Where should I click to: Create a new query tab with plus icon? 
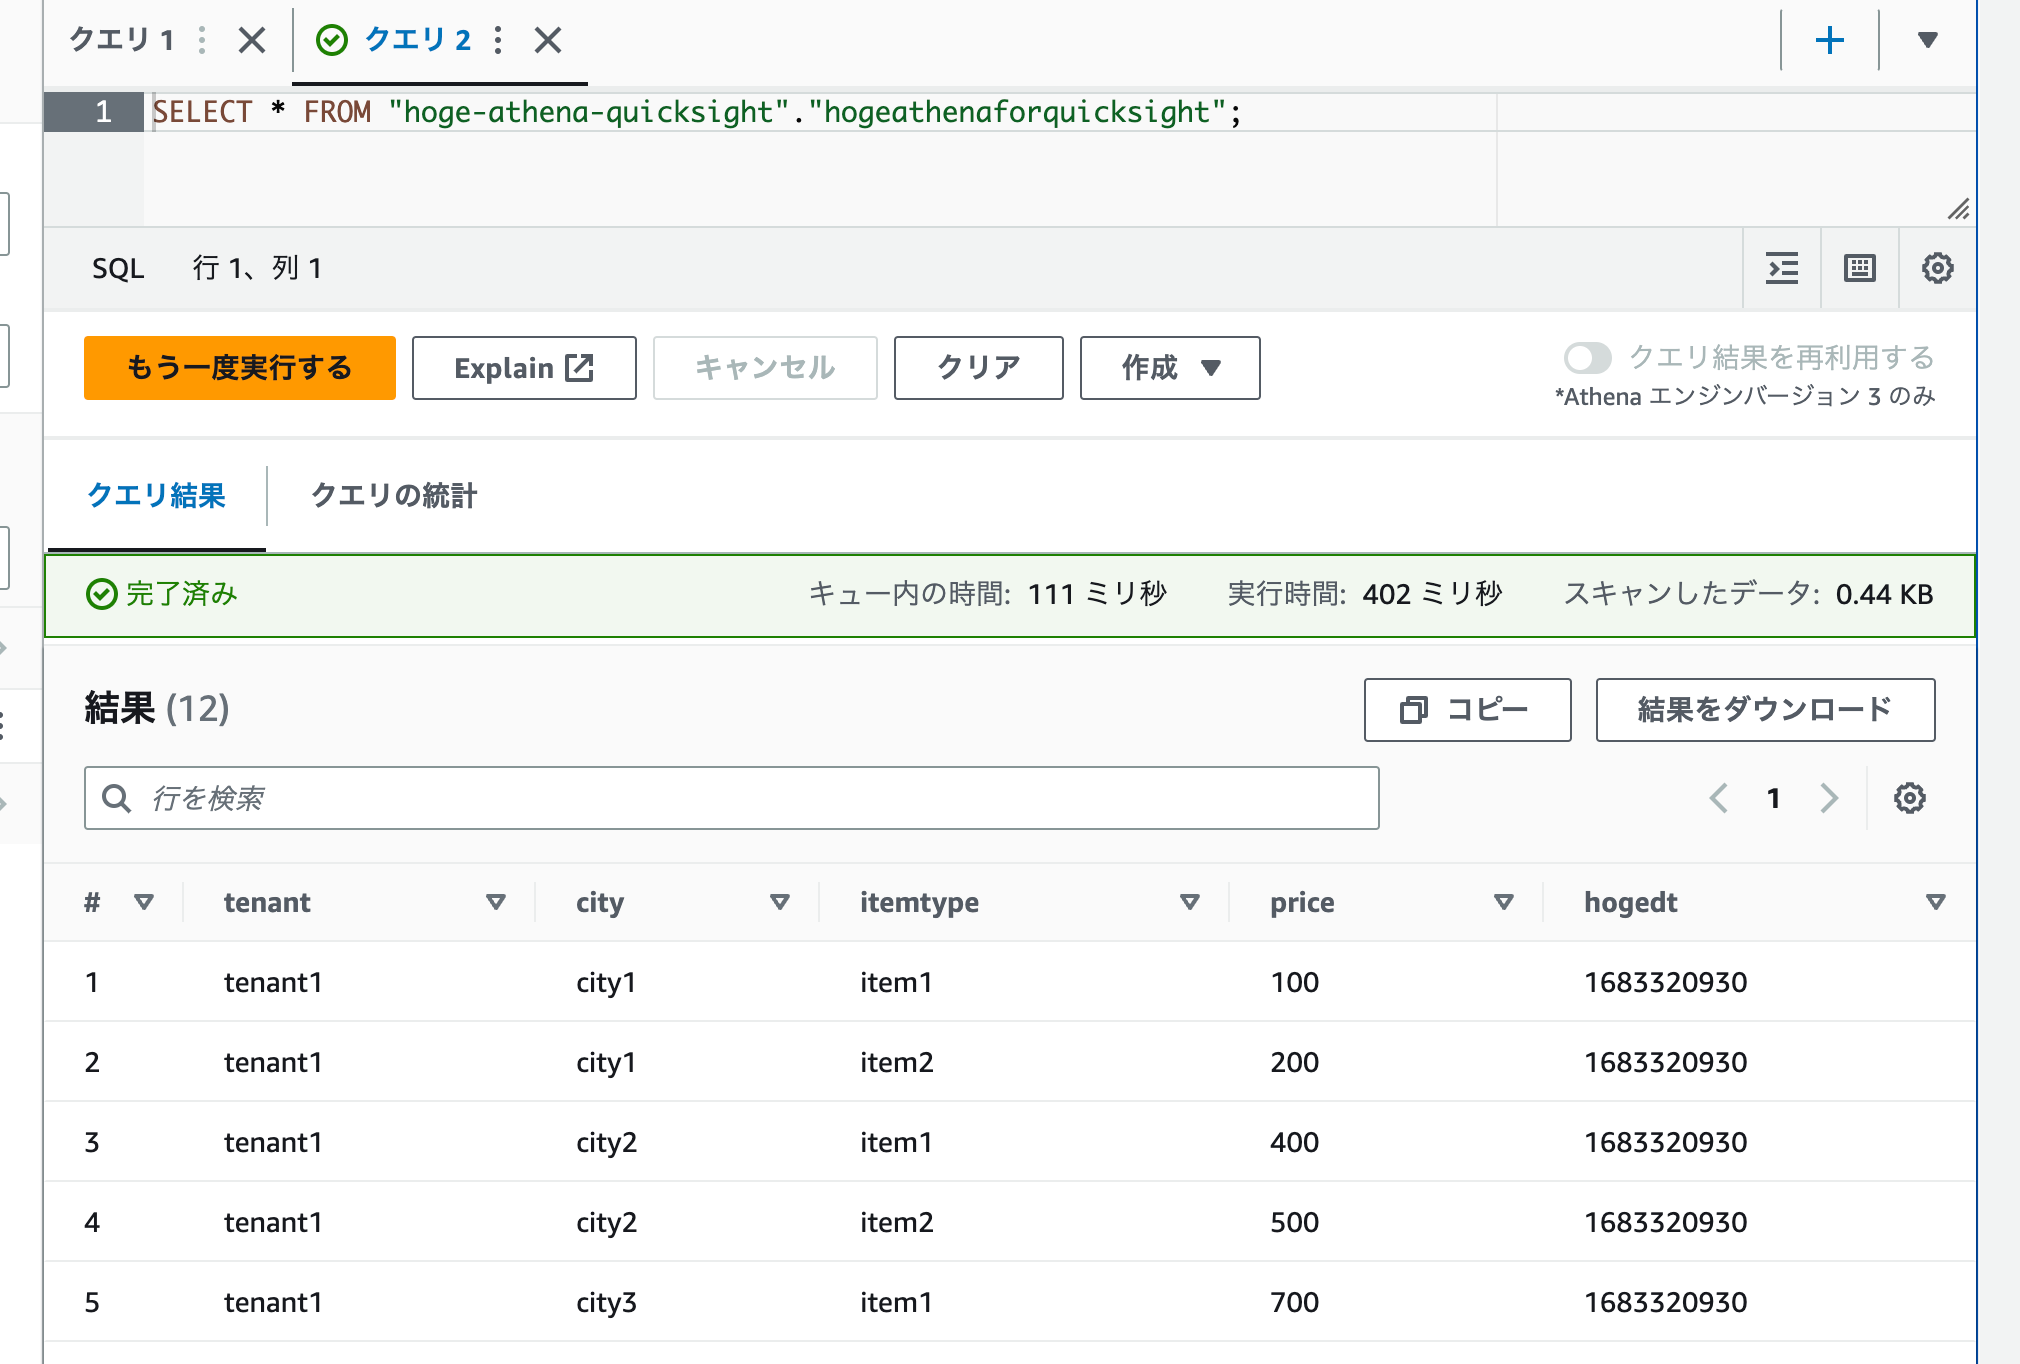(x=1830, y=40)
